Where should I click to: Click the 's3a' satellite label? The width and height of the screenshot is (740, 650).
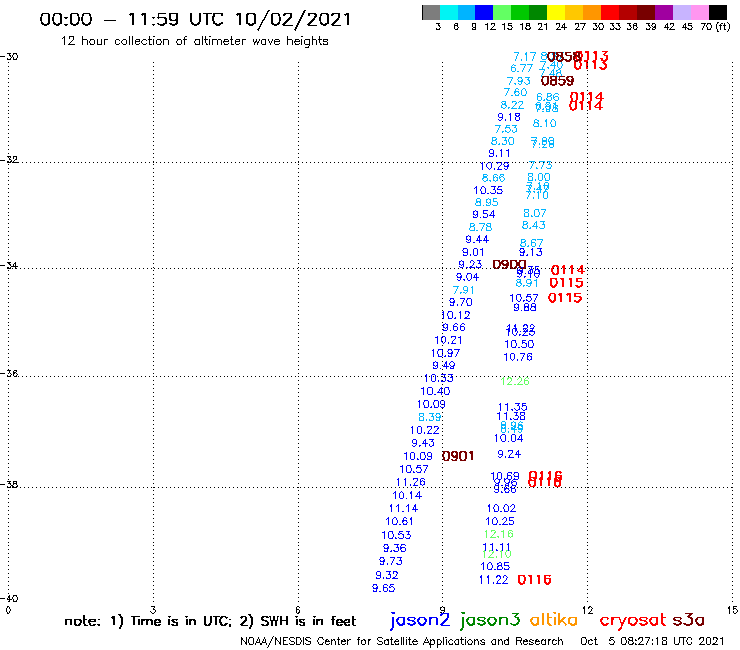tap(689, 620)
